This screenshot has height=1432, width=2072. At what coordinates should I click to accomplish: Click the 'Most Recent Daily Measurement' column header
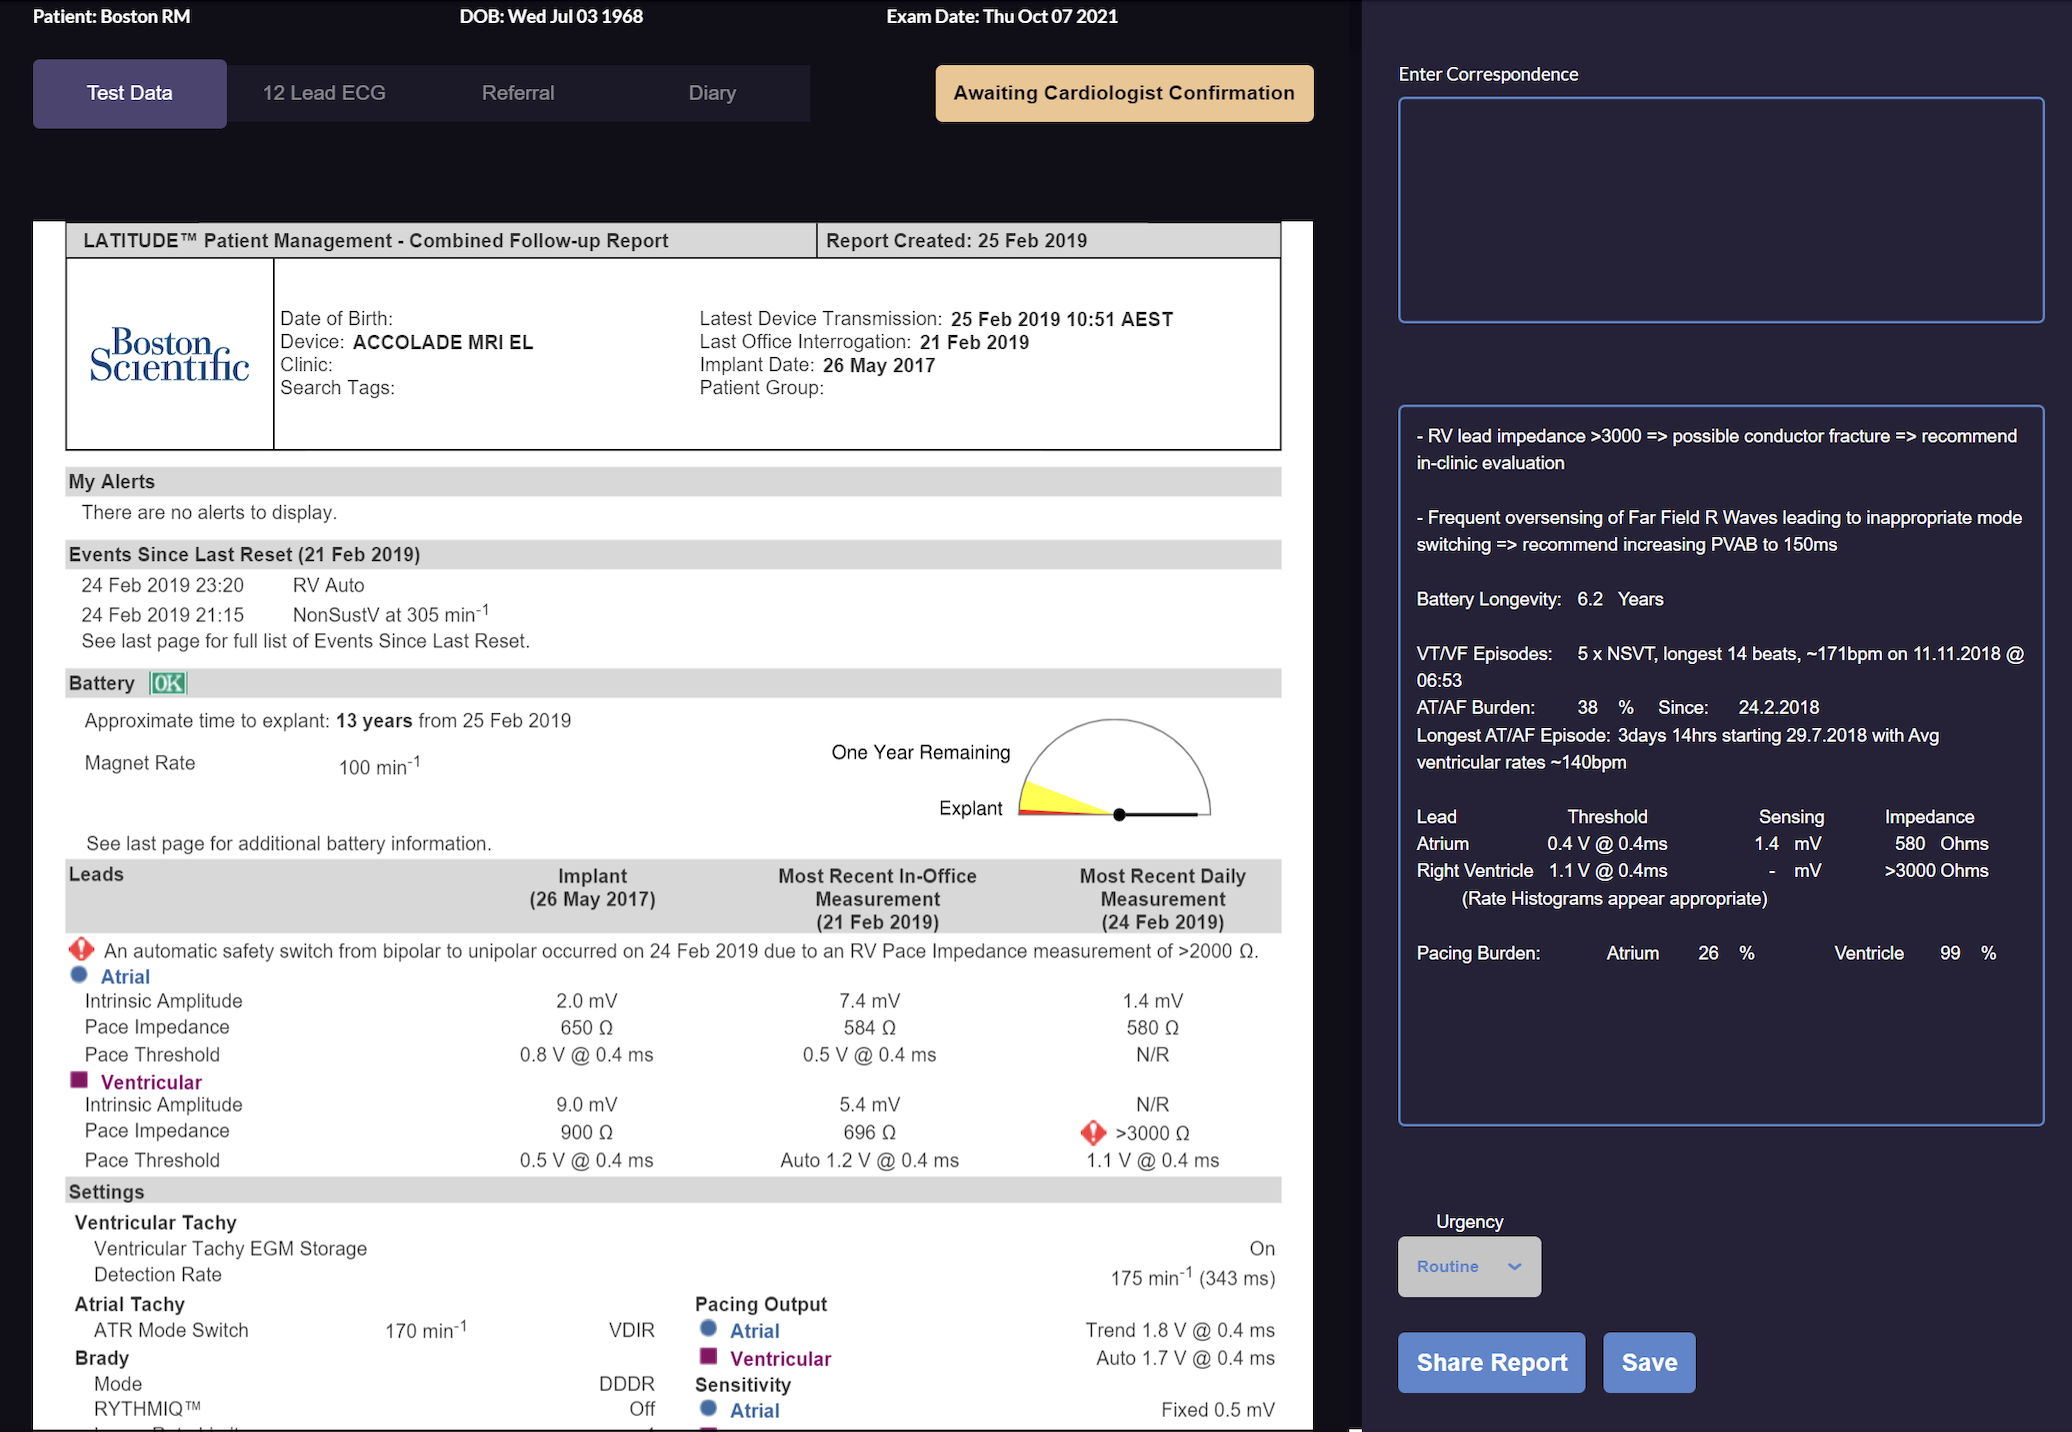(x=1162, y=898)
